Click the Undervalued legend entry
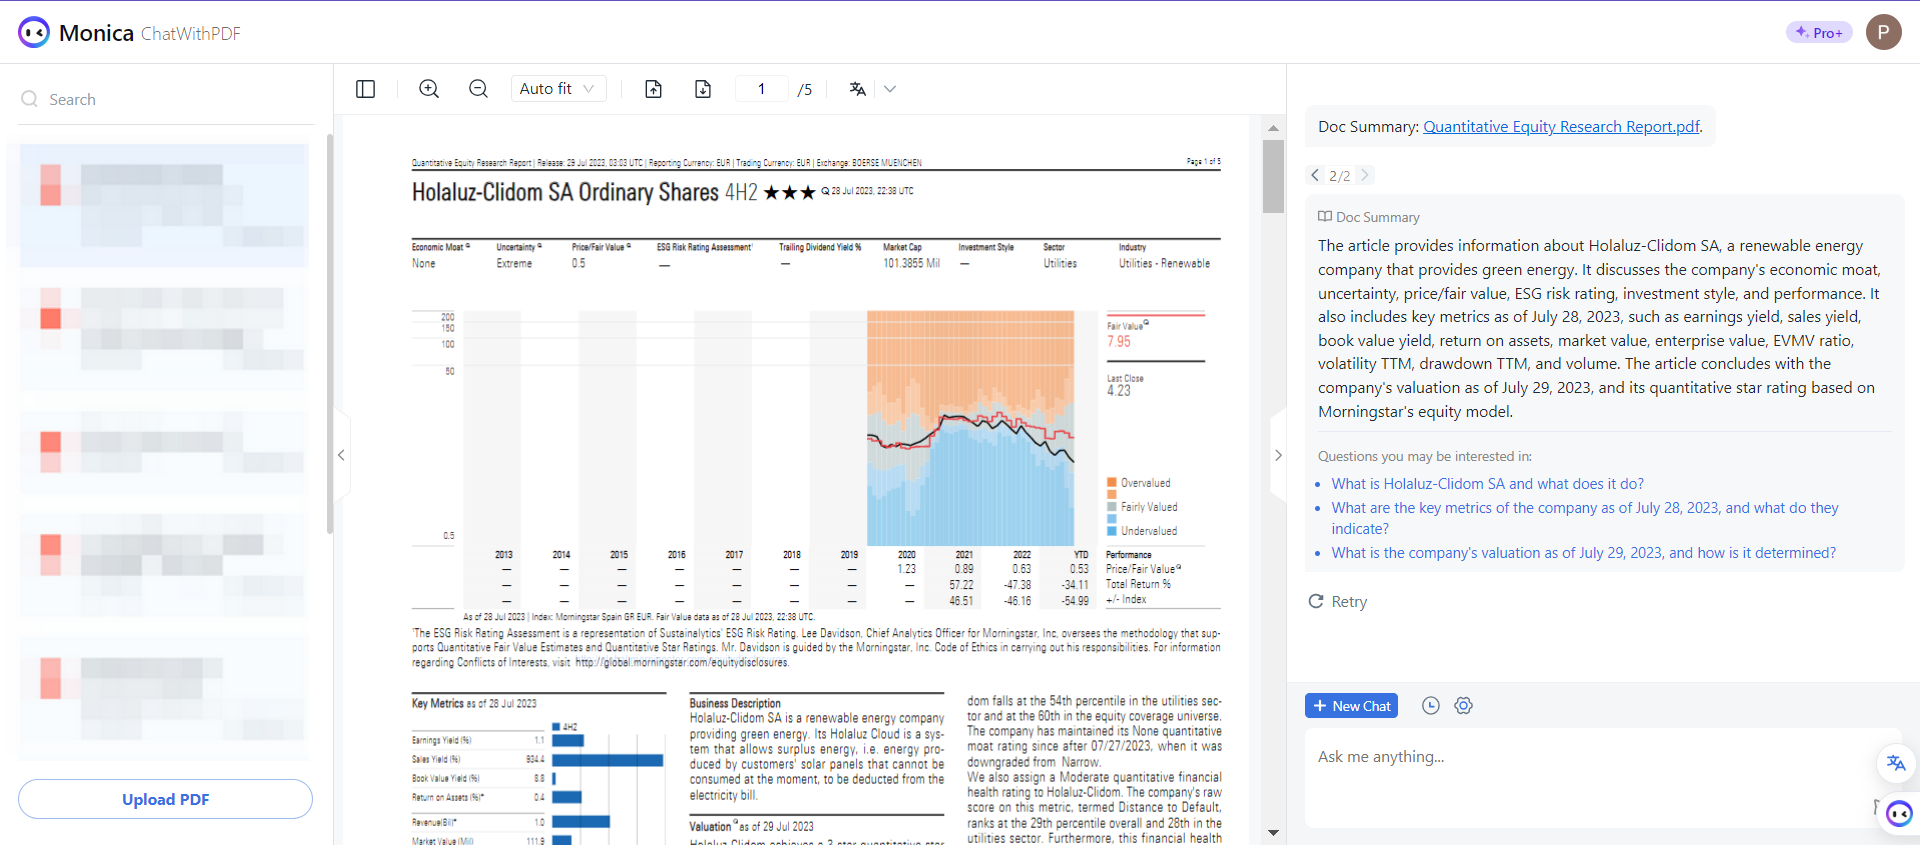The image size is (1920, 845). [1142, 531]
